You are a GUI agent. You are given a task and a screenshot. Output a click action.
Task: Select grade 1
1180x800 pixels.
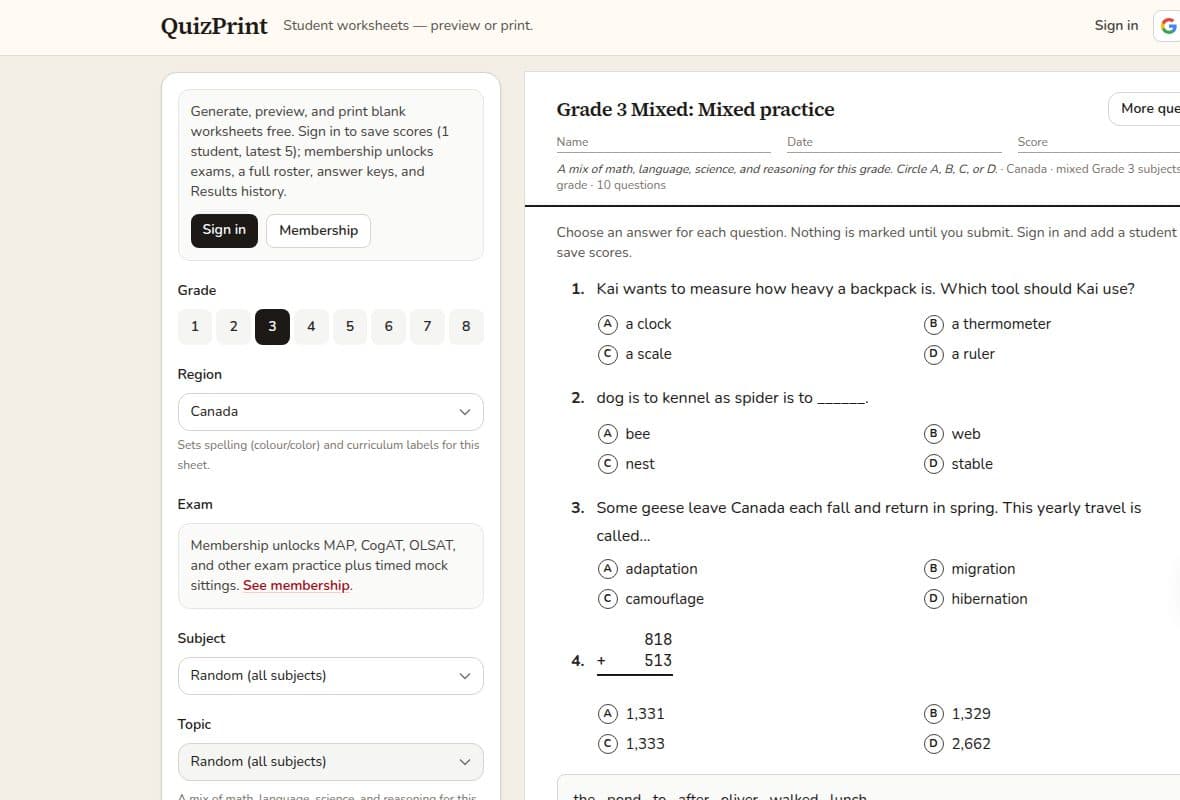(x=195, y=327)
